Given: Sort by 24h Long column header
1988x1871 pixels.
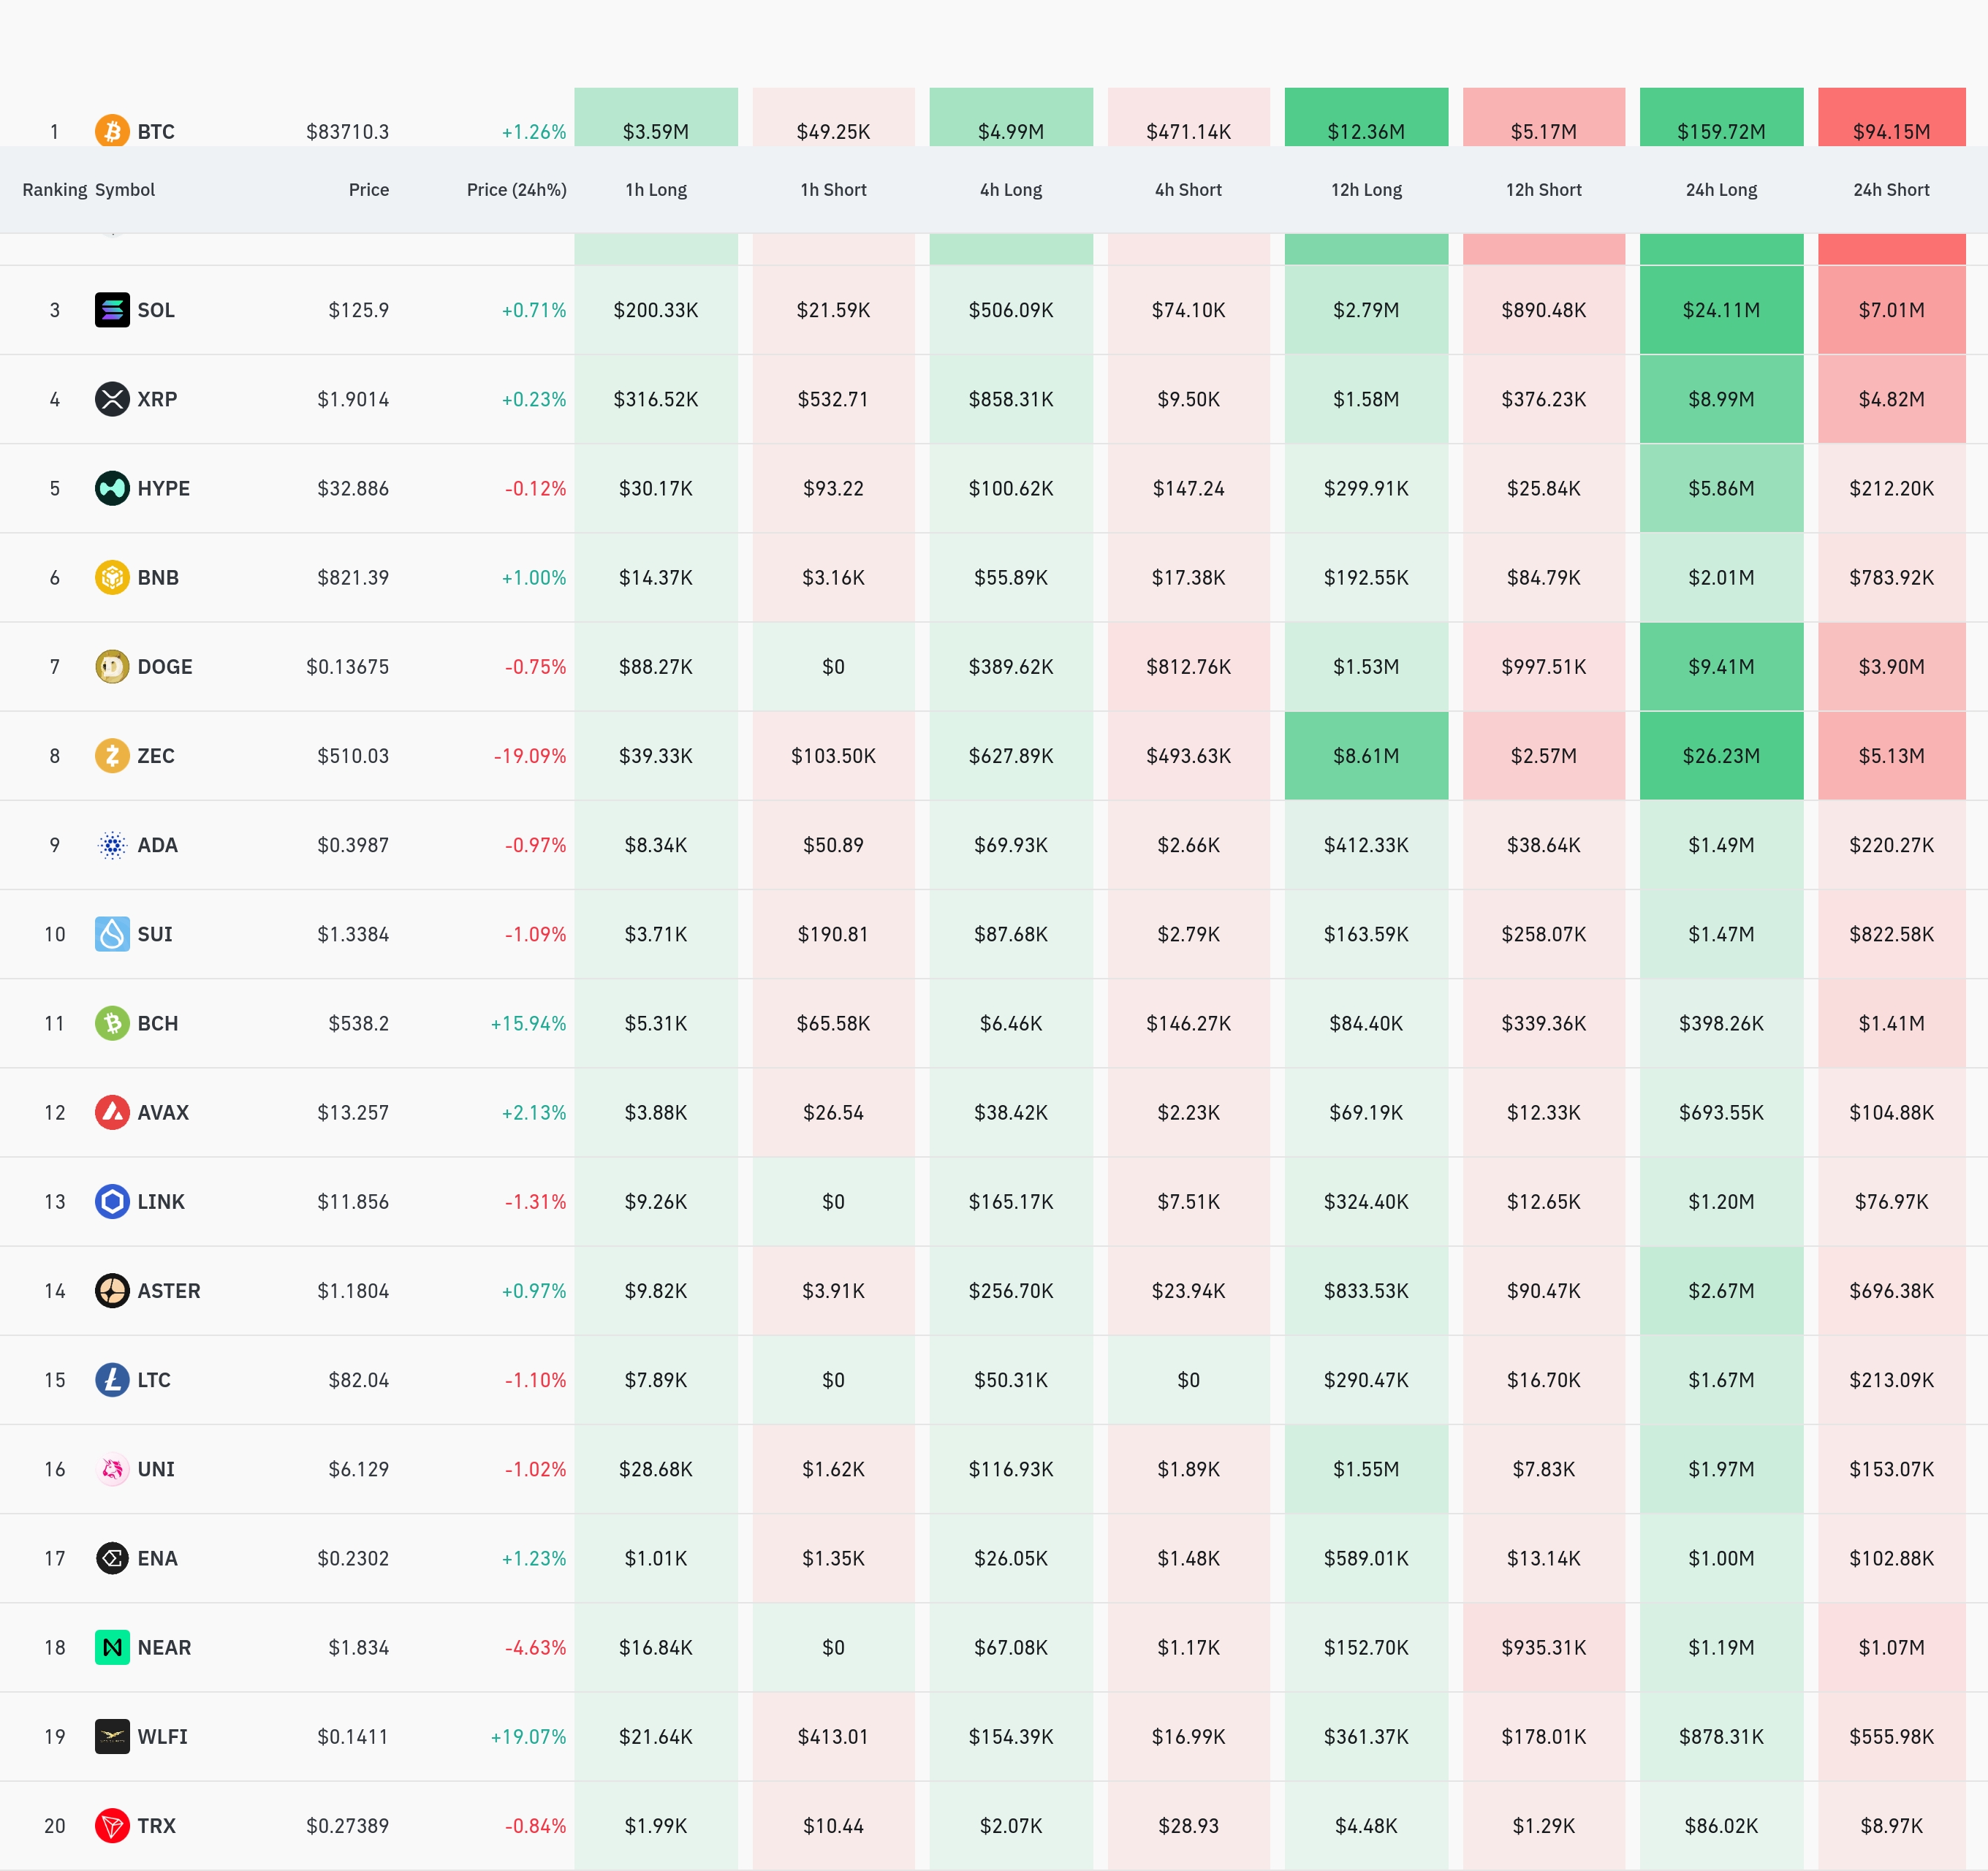Looking at the screenshot, I should (1721, 190).
